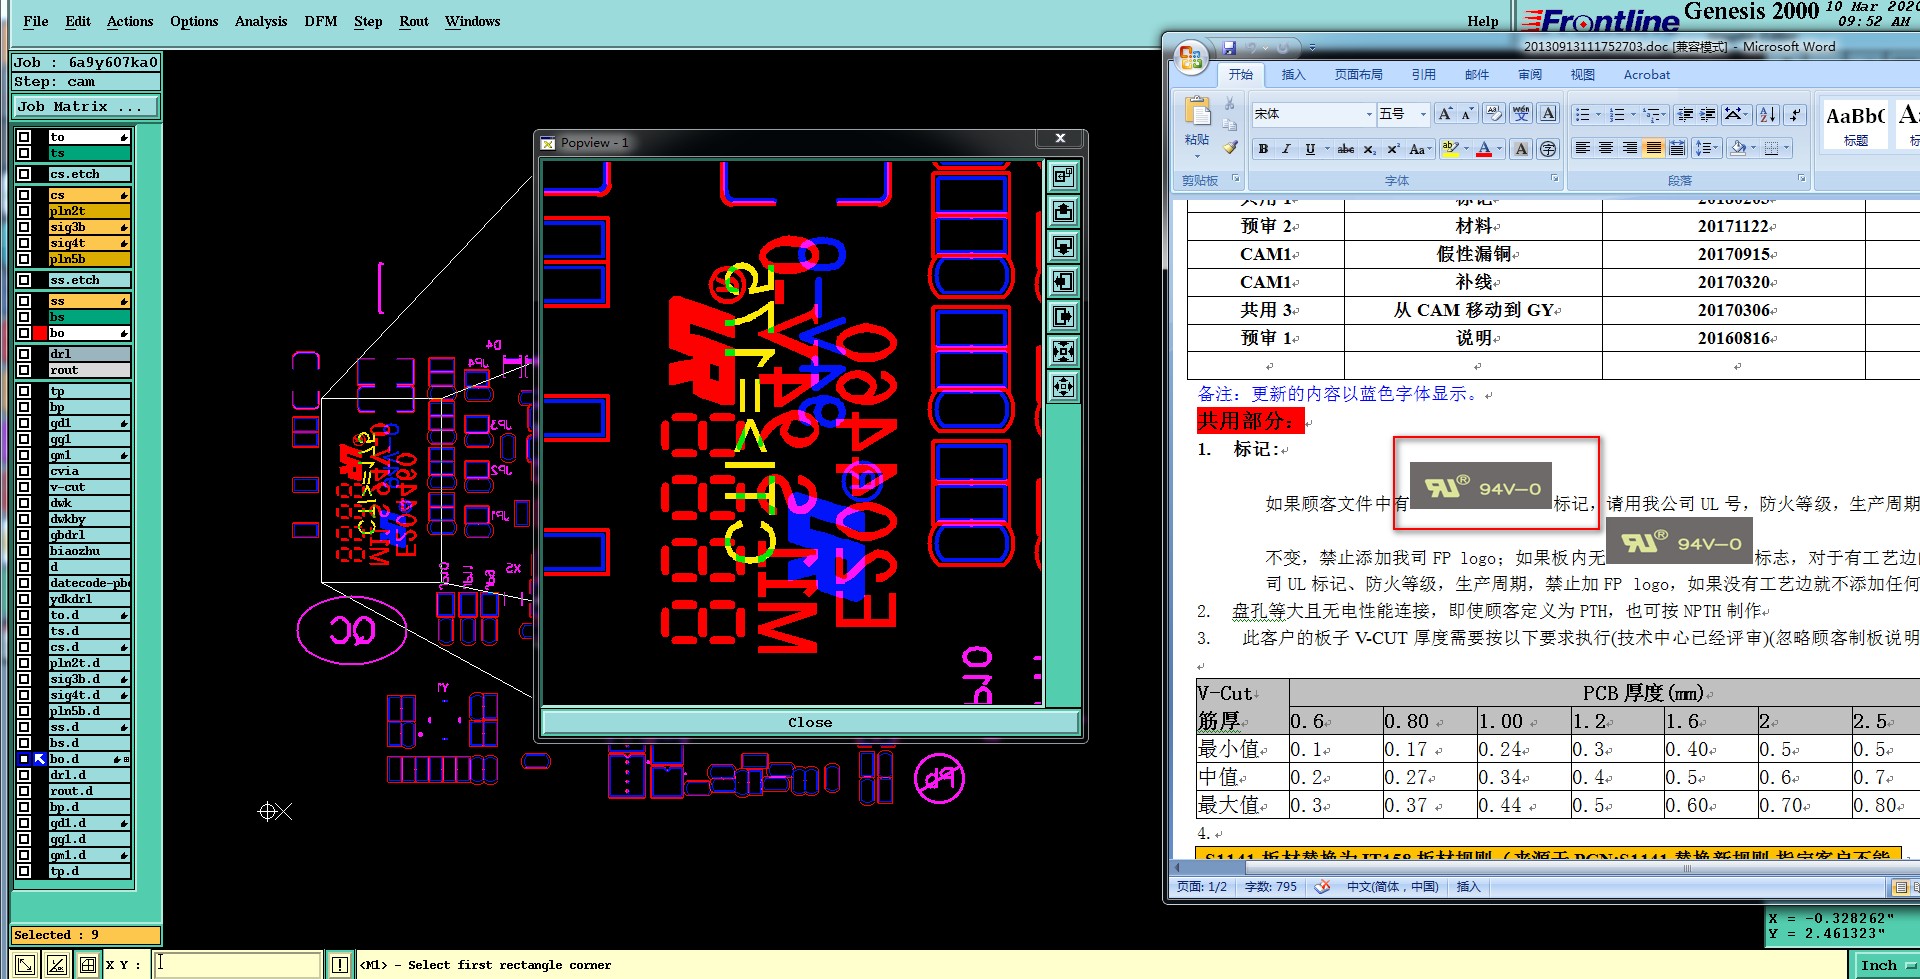
Task: Click the X Y coordinate input field
Action: click(x=237, y=965)
